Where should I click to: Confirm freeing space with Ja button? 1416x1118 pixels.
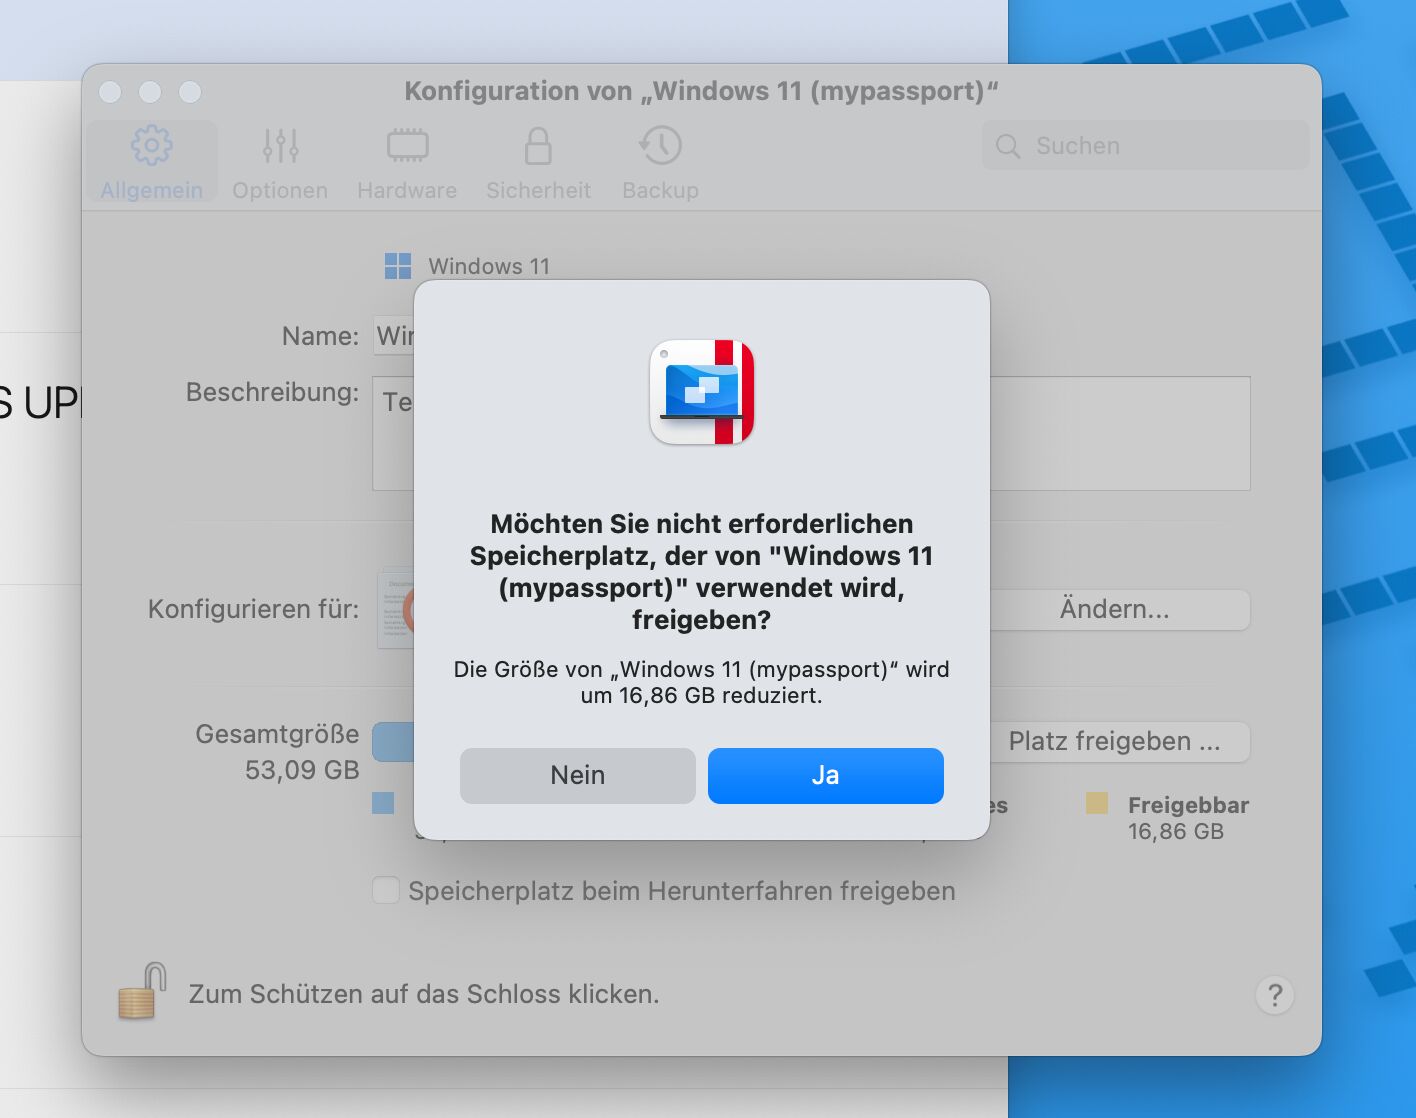click(825, 775)
